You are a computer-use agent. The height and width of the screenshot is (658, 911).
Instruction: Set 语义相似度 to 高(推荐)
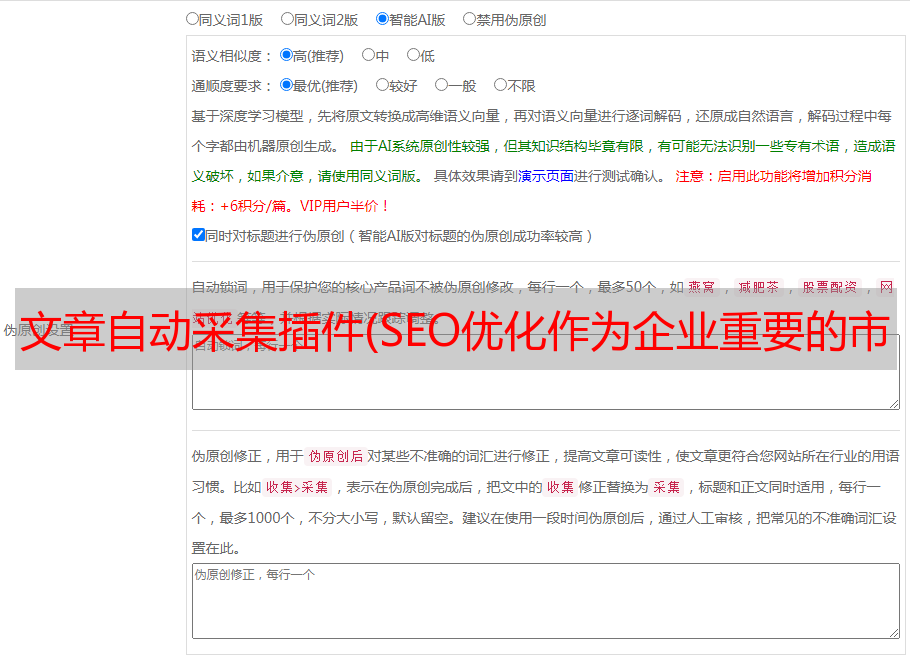(286, 55)
